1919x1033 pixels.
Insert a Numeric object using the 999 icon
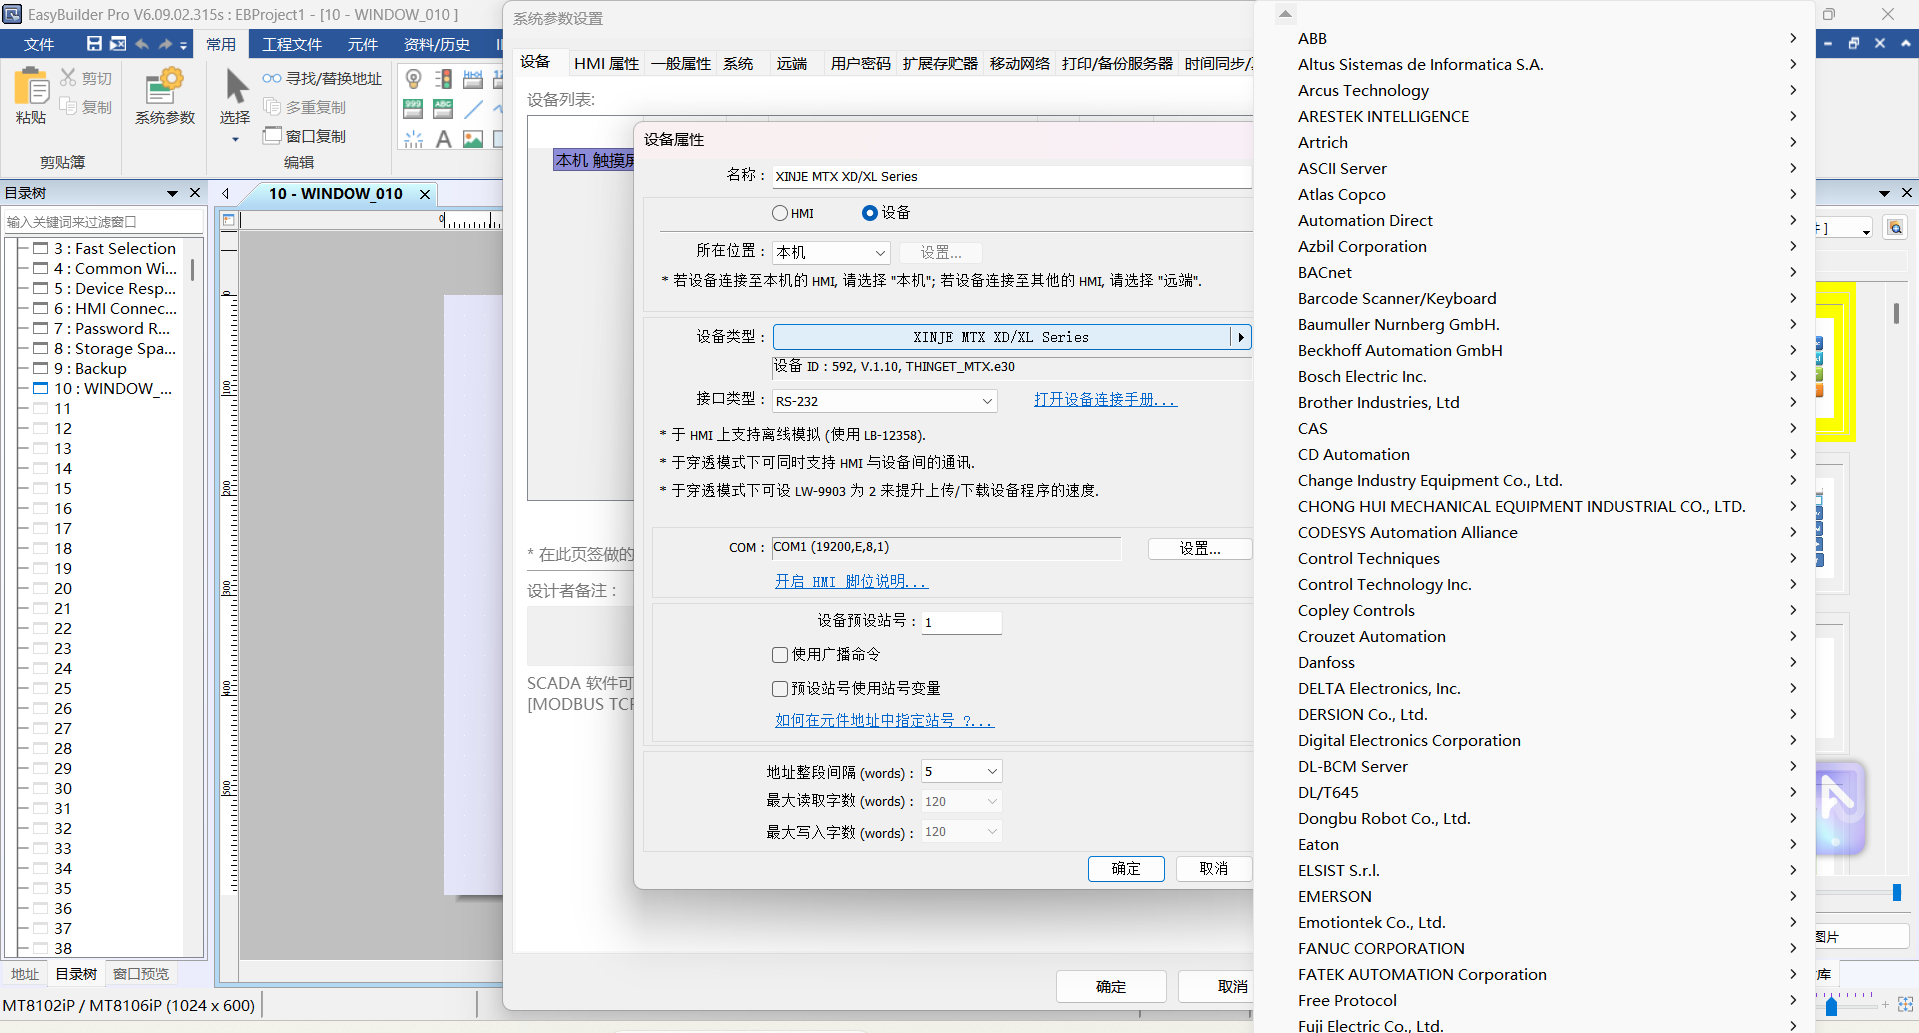coord(413,109)
